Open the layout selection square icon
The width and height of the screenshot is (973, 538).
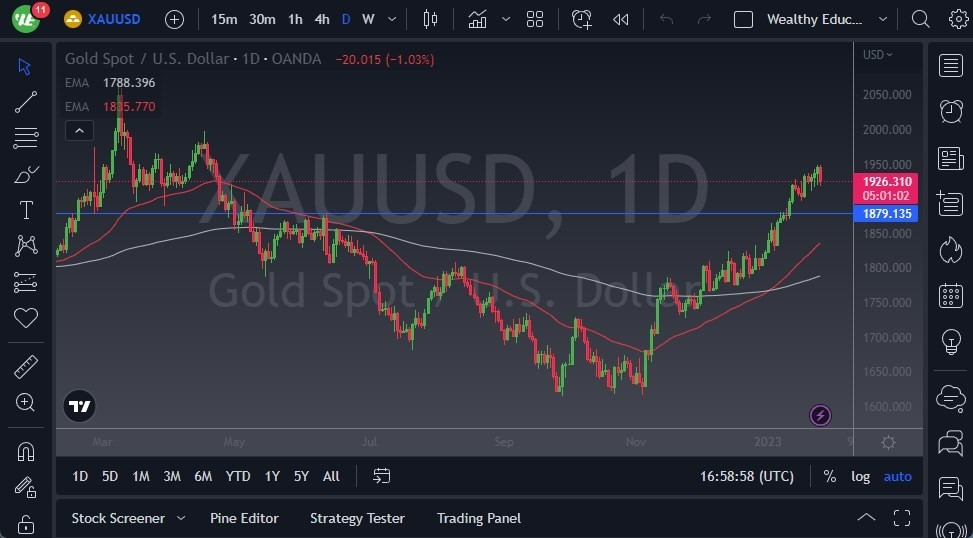point(743,19)
